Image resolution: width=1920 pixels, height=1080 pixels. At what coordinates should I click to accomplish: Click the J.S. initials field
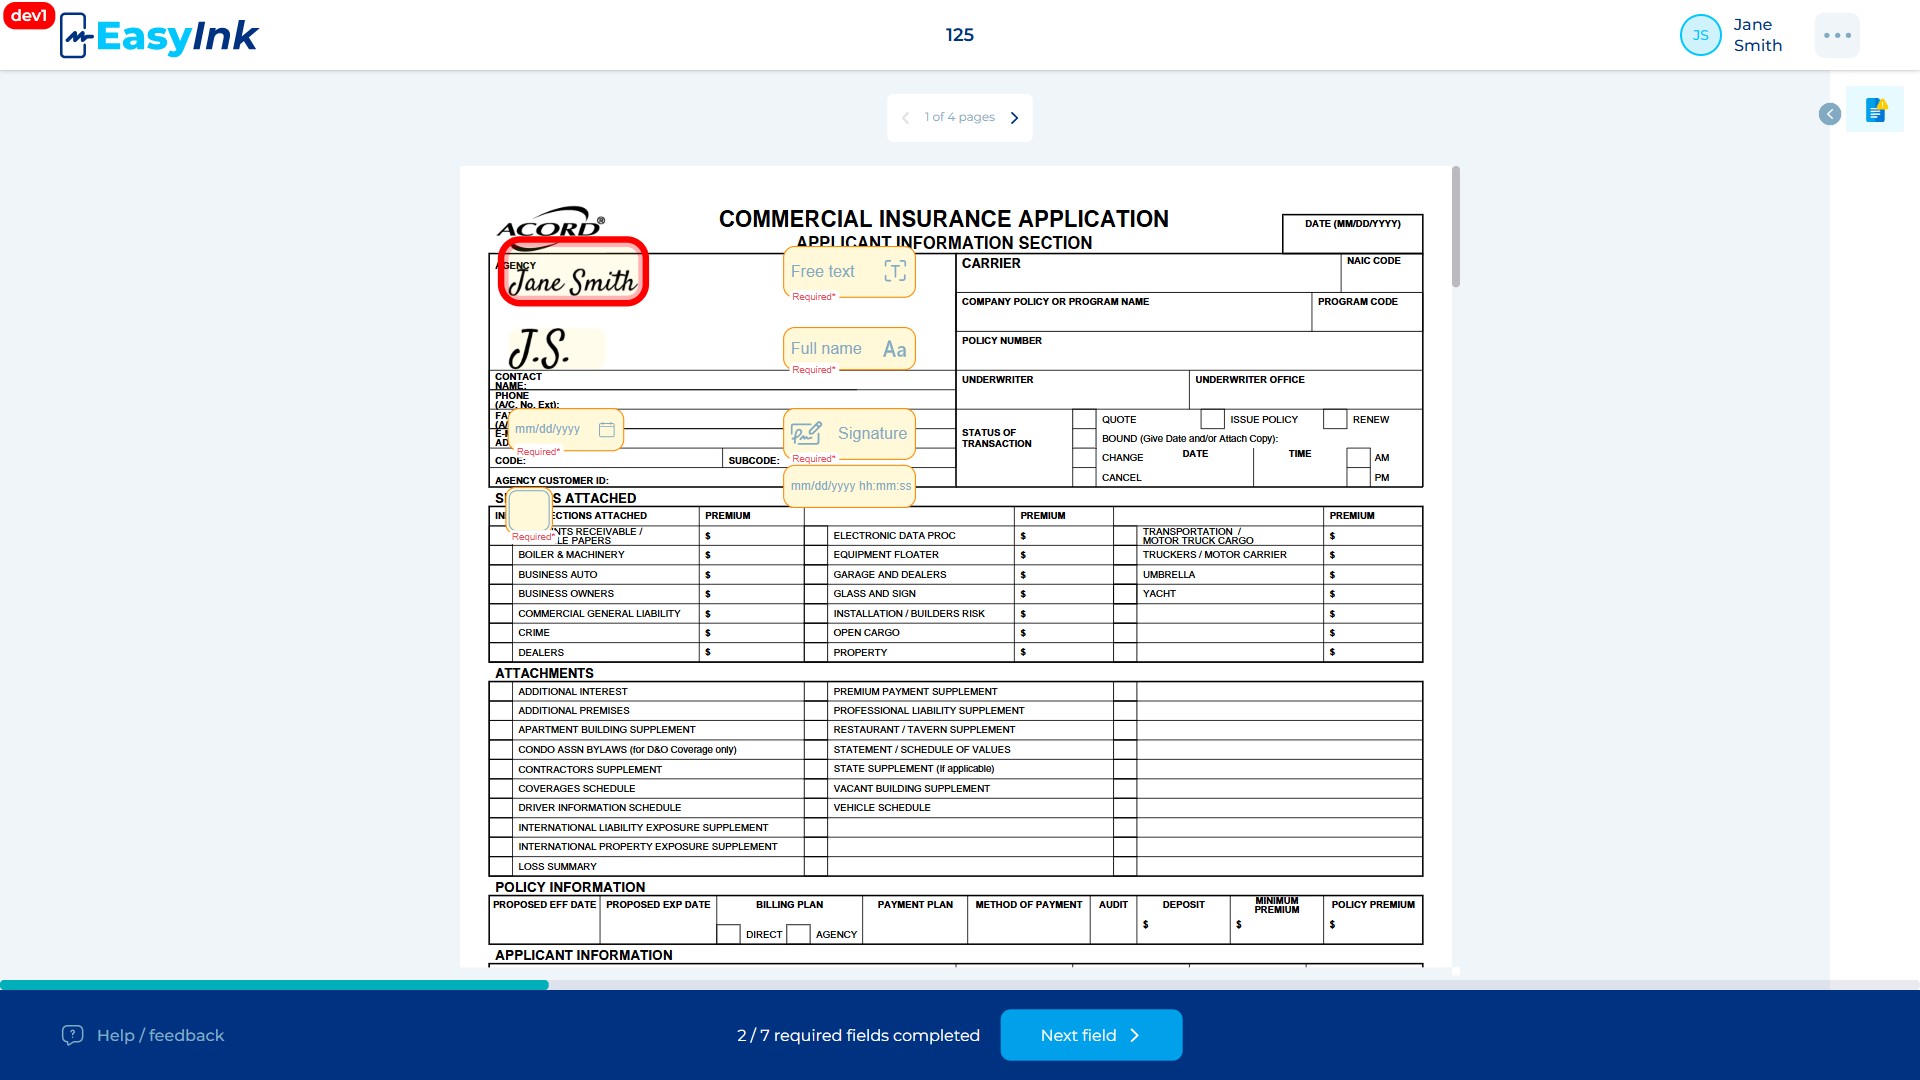pos(556,349)
